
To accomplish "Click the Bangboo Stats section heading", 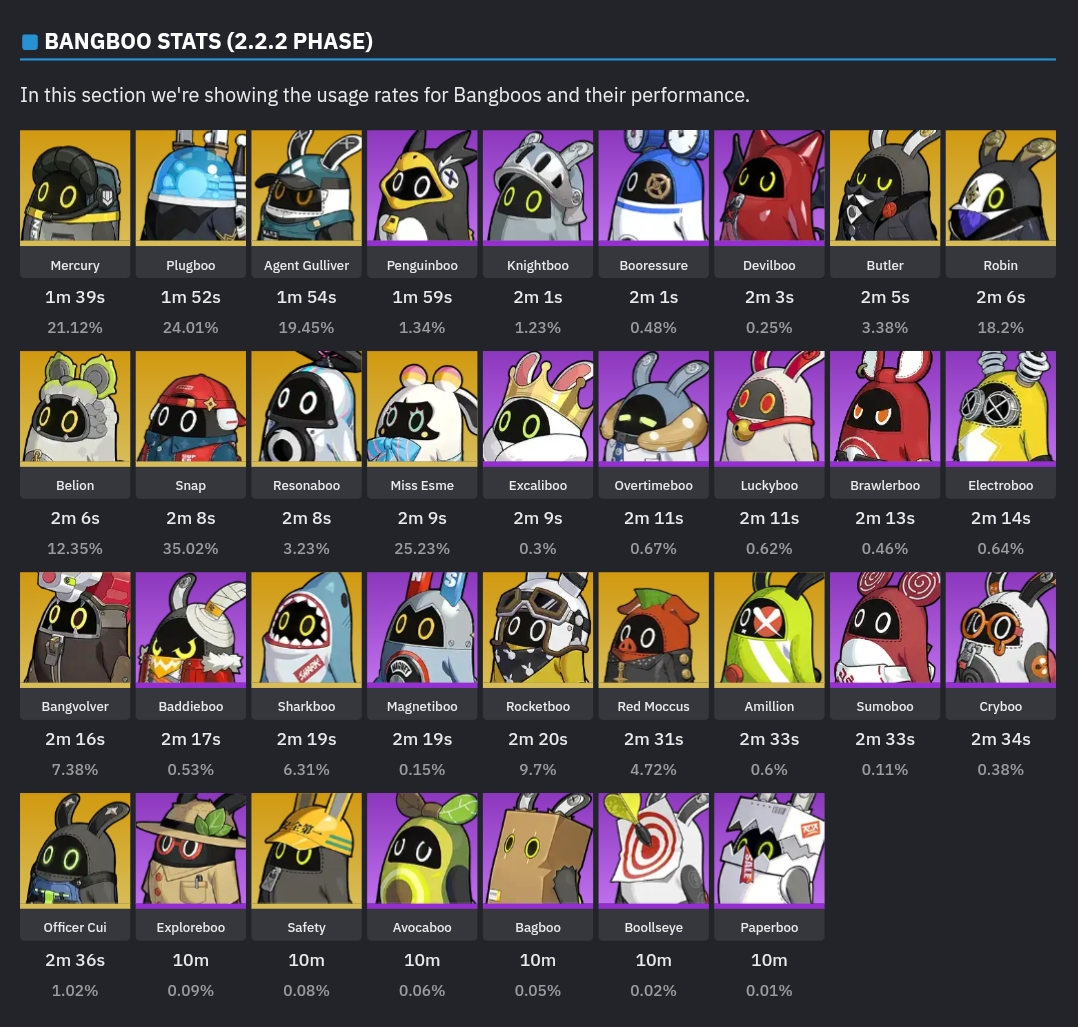I will [x=208, y=41].
